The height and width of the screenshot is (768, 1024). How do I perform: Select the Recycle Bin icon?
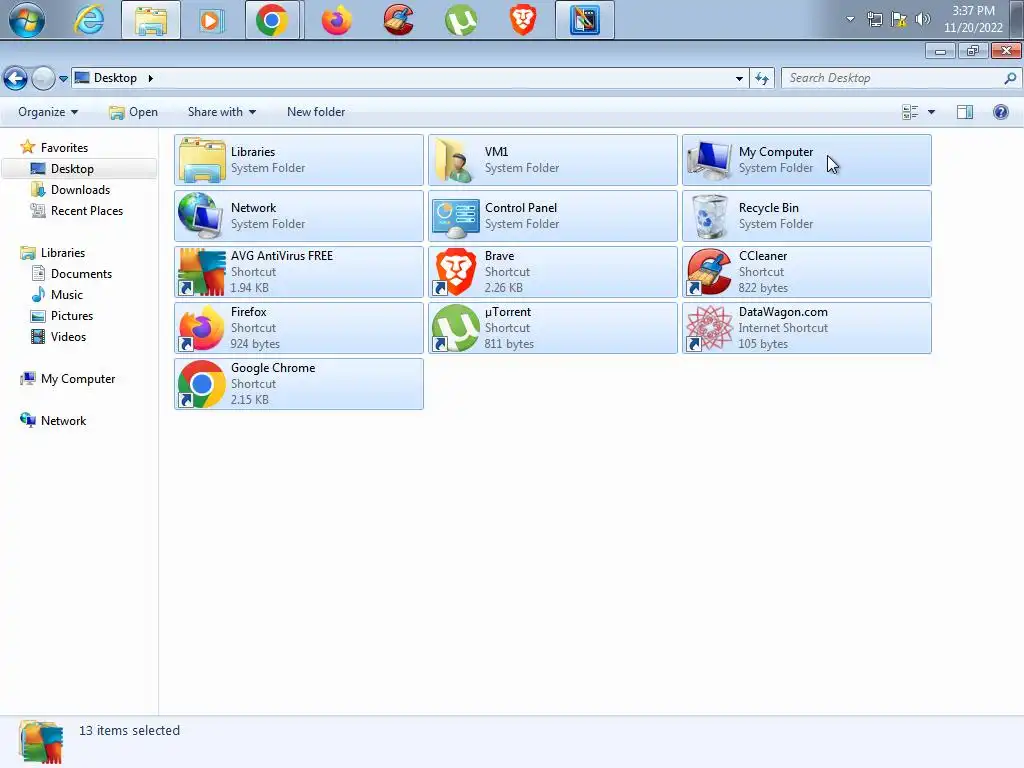pos(709,216)
